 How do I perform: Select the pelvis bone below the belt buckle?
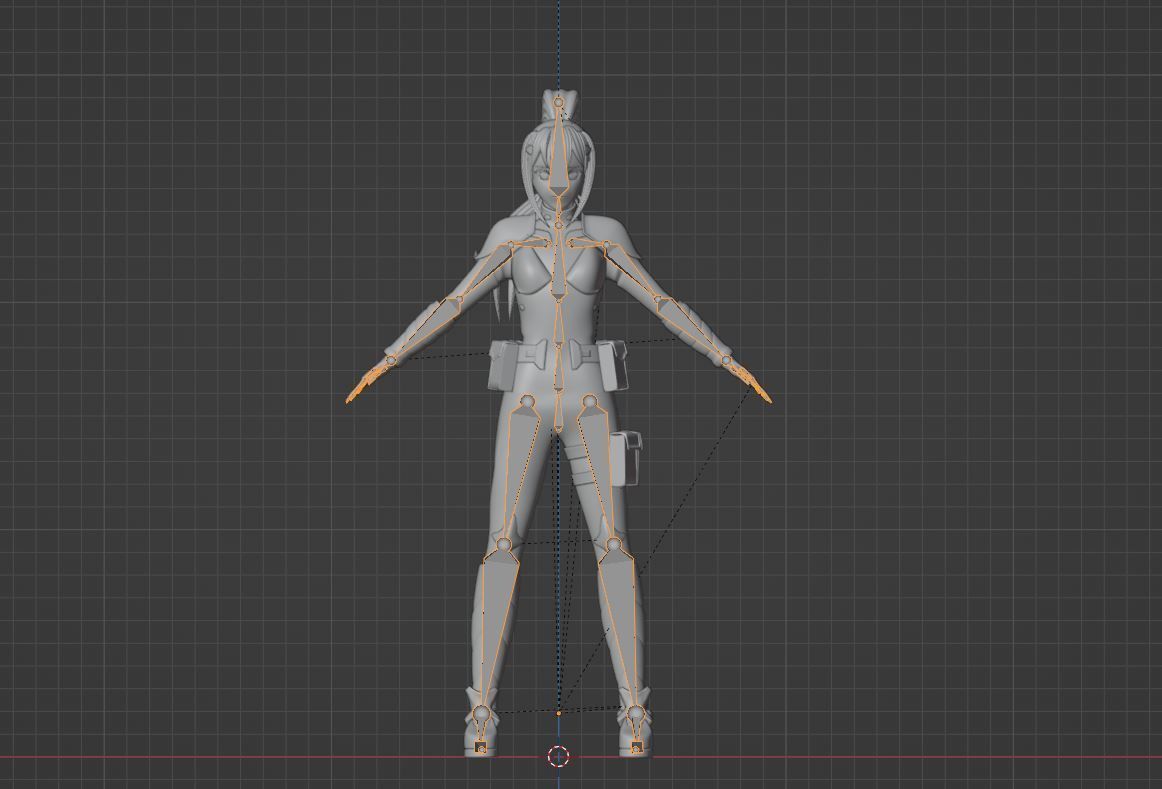pyautogui.click(x=557, y=412)
